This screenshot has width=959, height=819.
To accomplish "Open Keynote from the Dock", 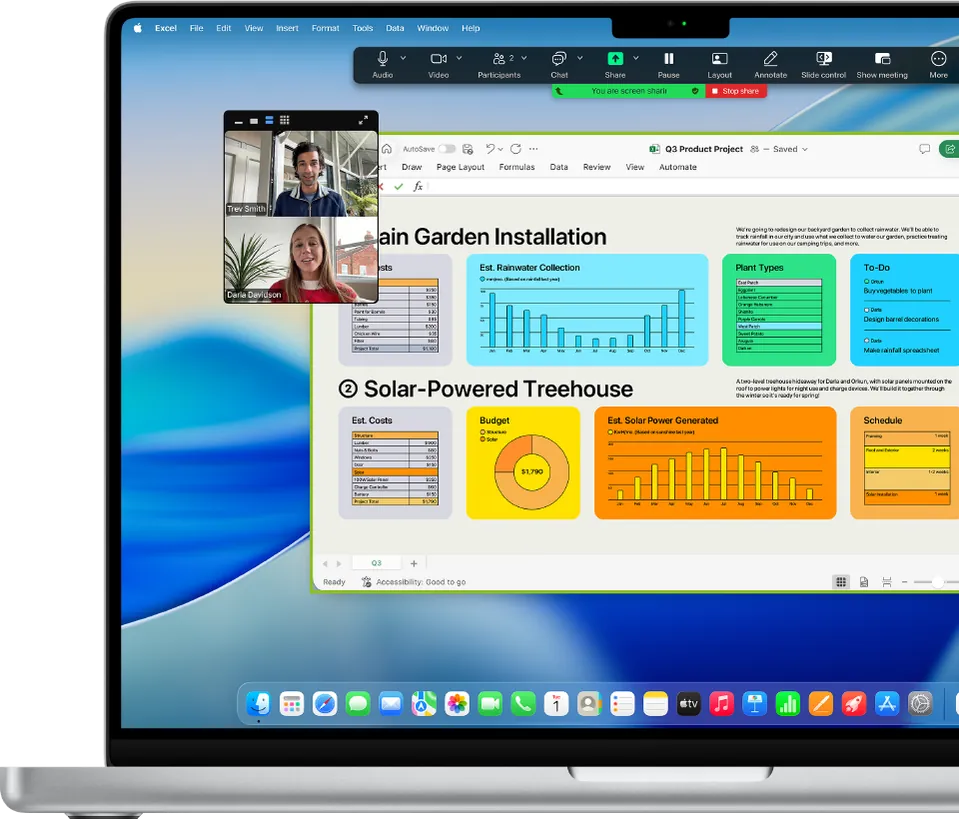I will (755, 704).
